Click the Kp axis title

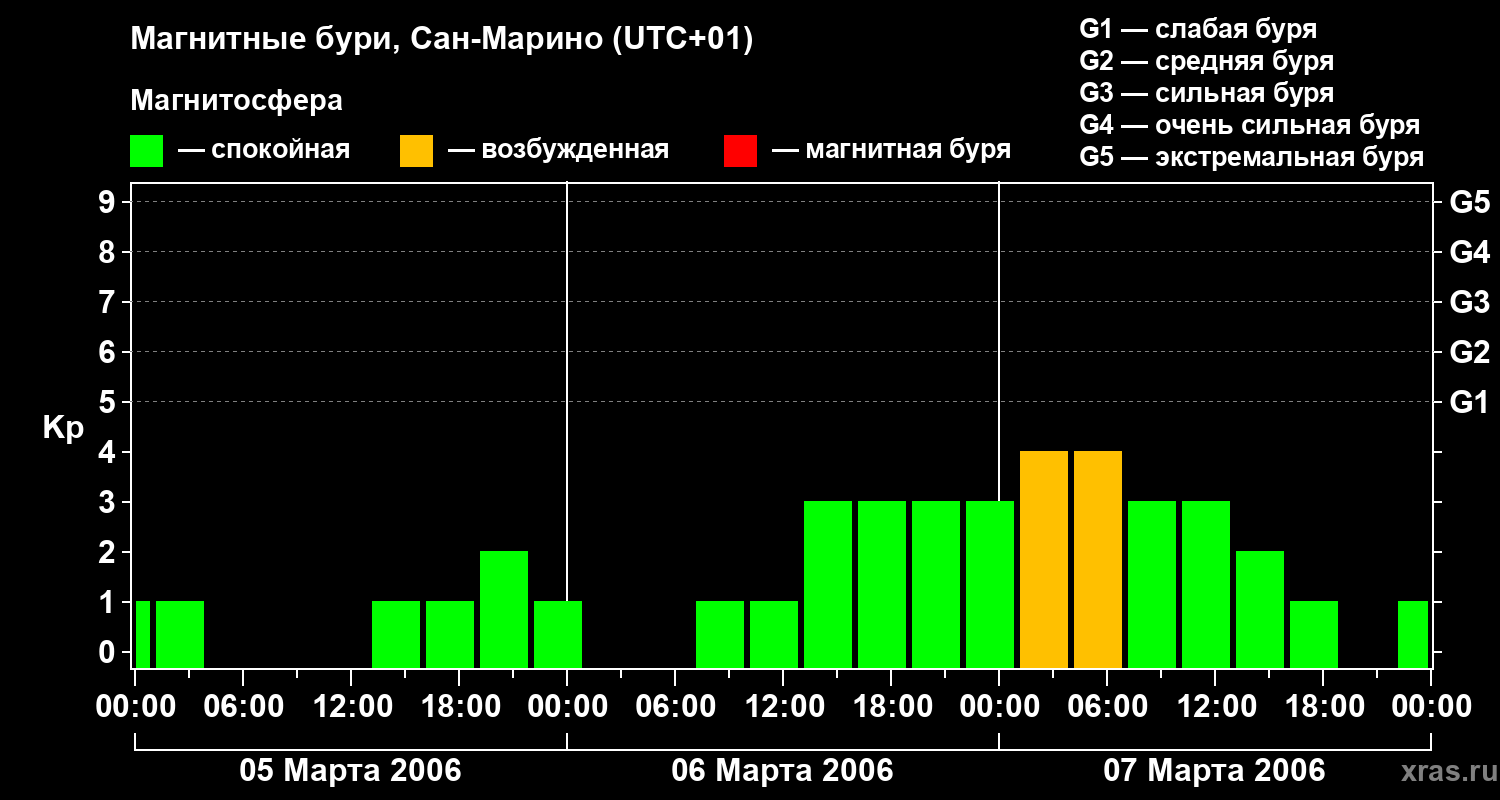[63, 428]
